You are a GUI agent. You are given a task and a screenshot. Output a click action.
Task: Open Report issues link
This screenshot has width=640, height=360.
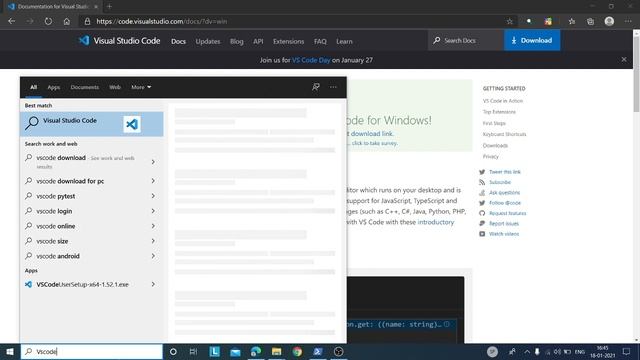(x=504, y=223)
